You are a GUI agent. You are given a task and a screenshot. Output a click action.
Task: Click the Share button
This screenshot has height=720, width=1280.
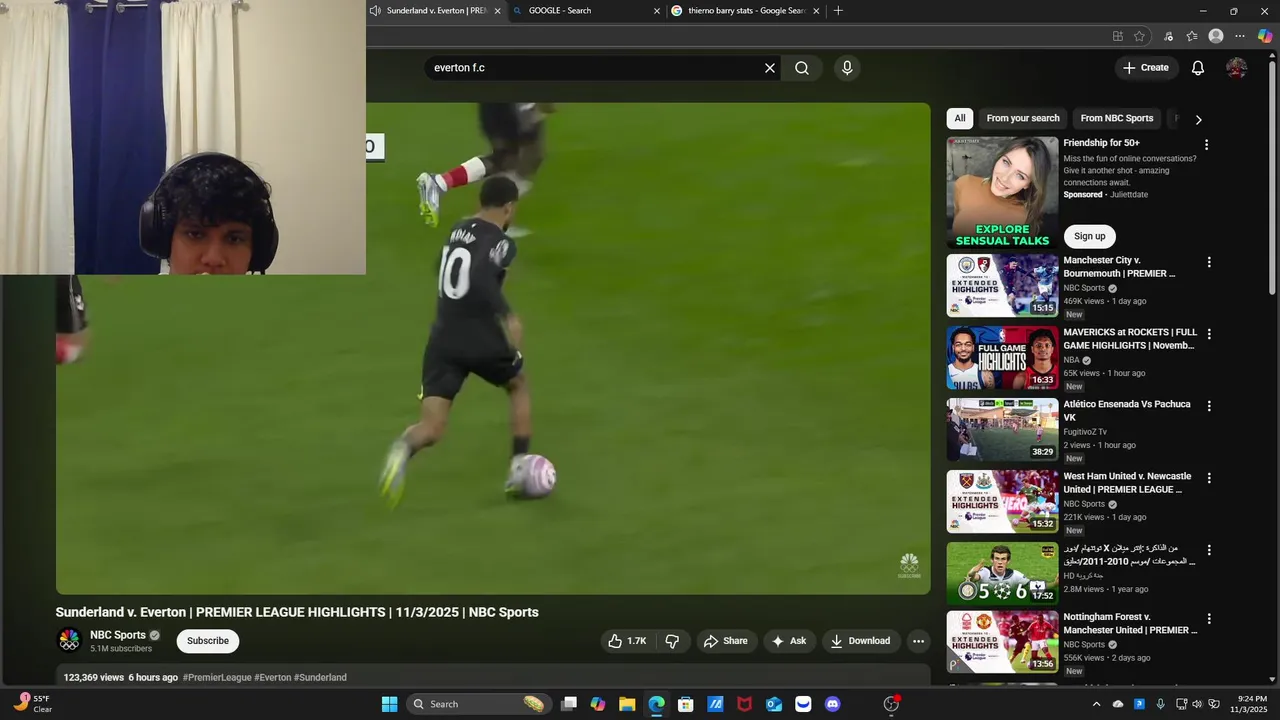(725, 641)
